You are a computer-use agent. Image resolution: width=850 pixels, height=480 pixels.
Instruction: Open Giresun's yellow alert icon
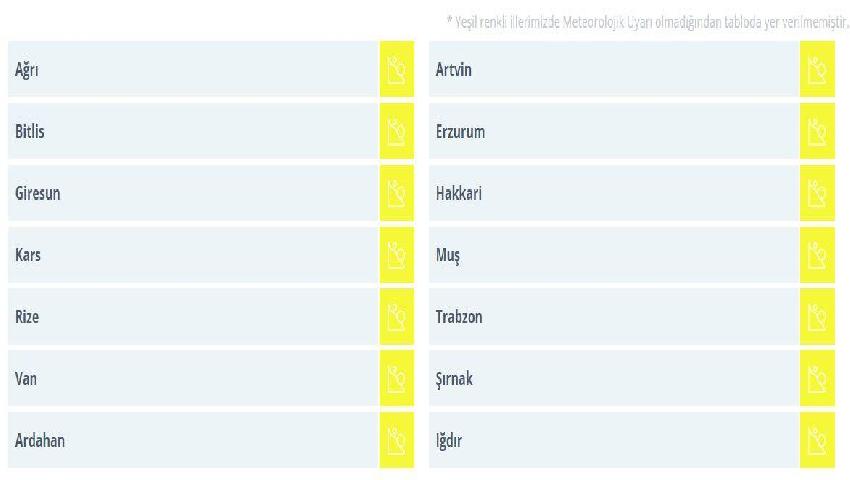click(x=396, y=193)
